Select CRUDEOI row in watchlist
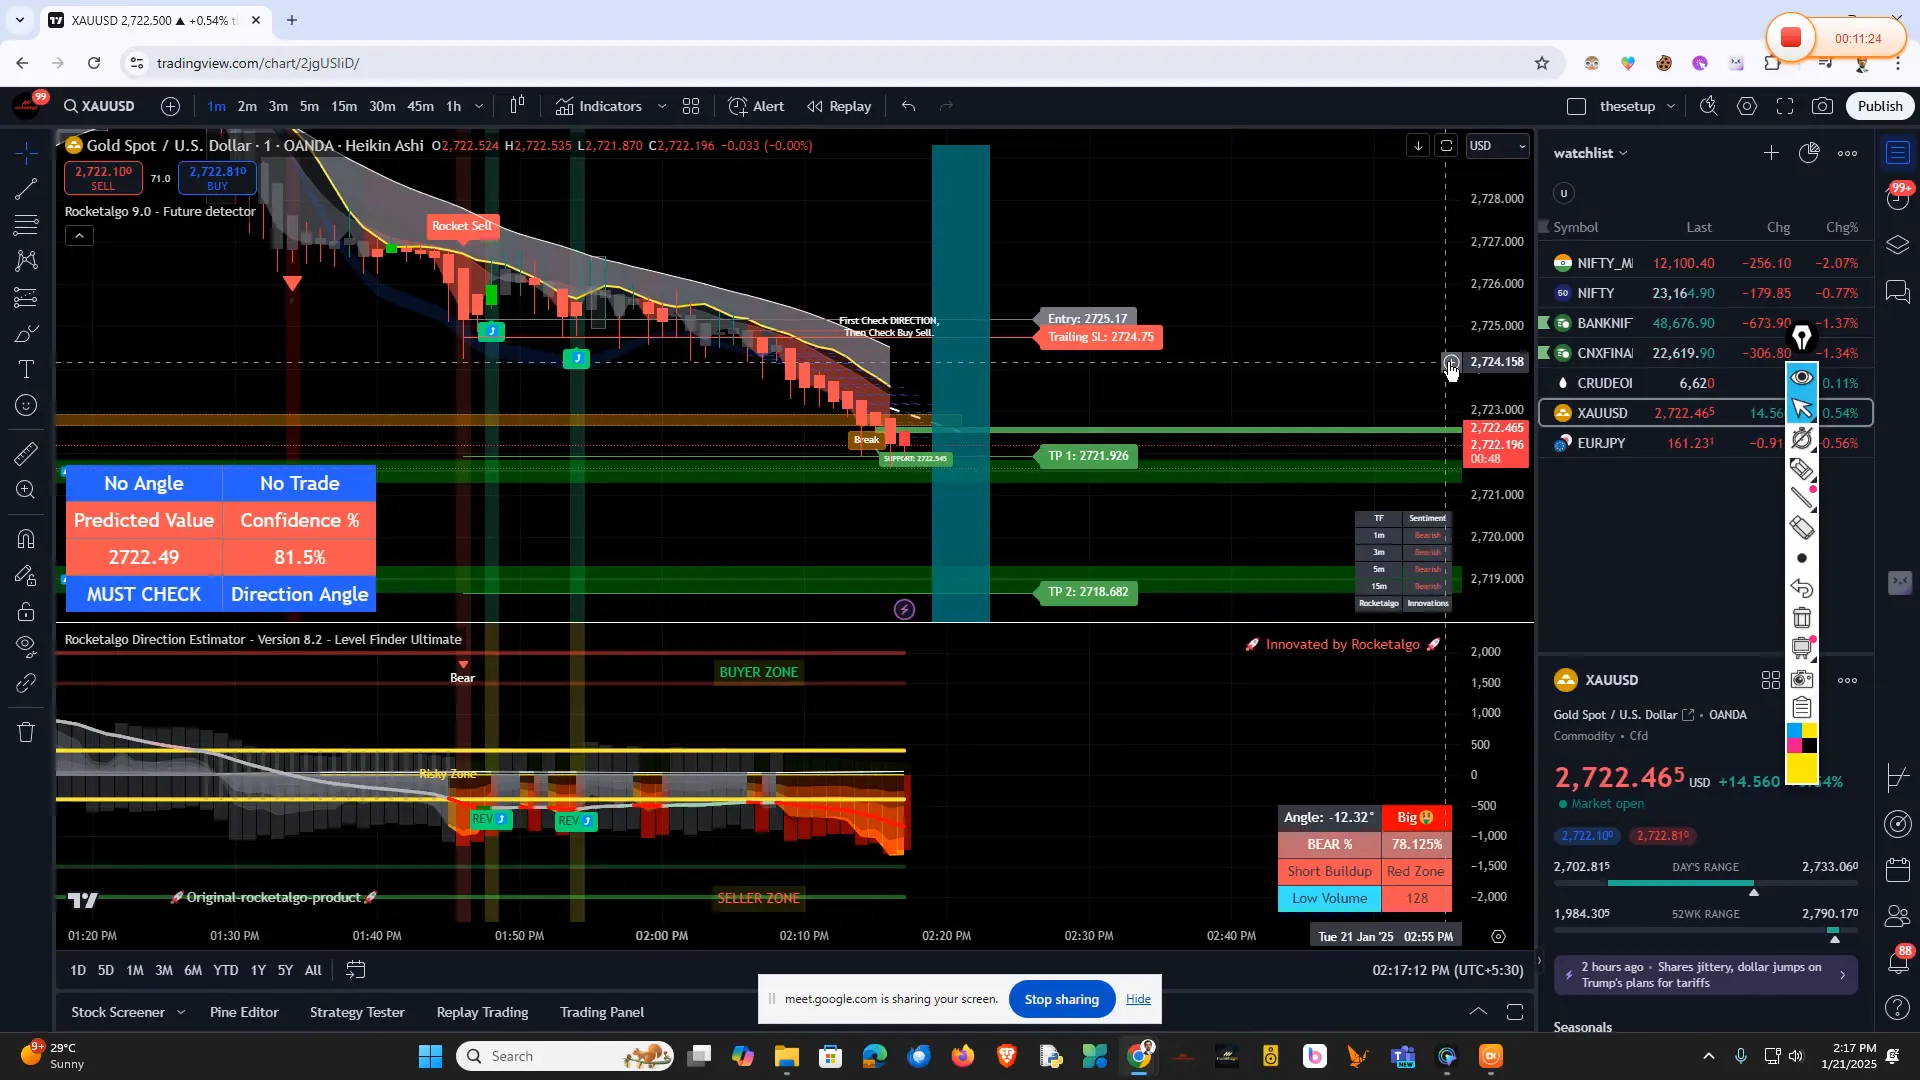This screenshot has height=1080, width=1920. 1705,383
